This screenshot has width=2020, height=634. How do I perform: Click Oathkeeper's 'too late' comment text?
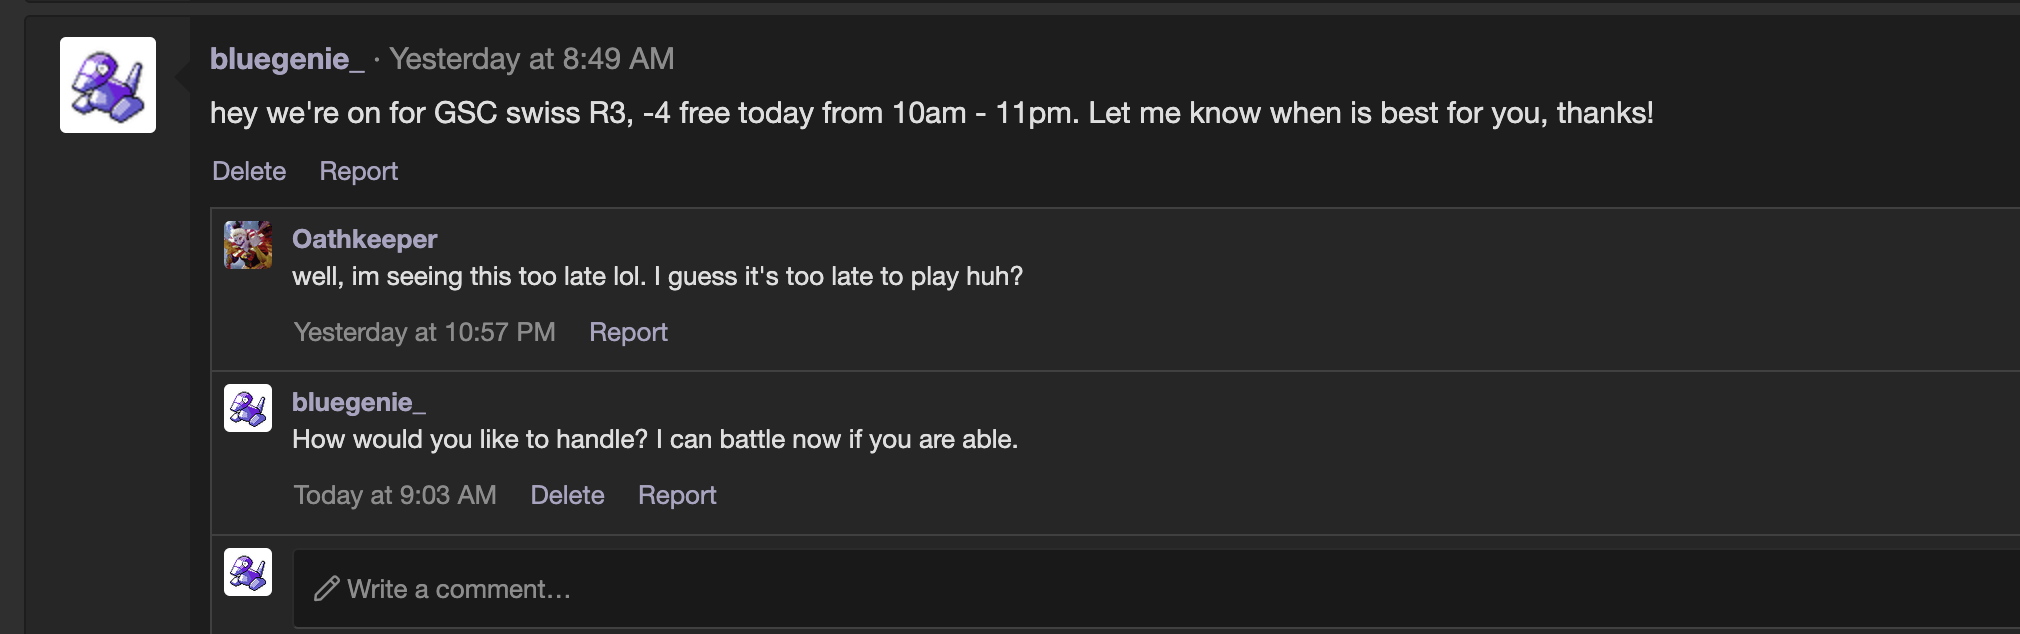click(657, 276)
